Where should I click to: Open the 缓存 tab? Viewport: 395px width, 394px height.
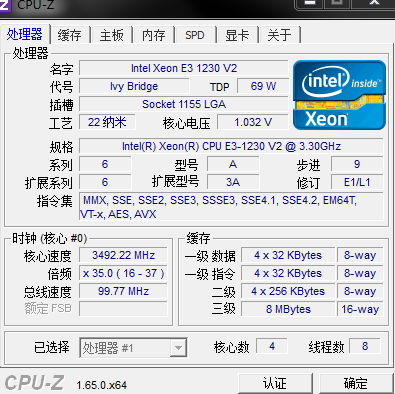[70, 35]
